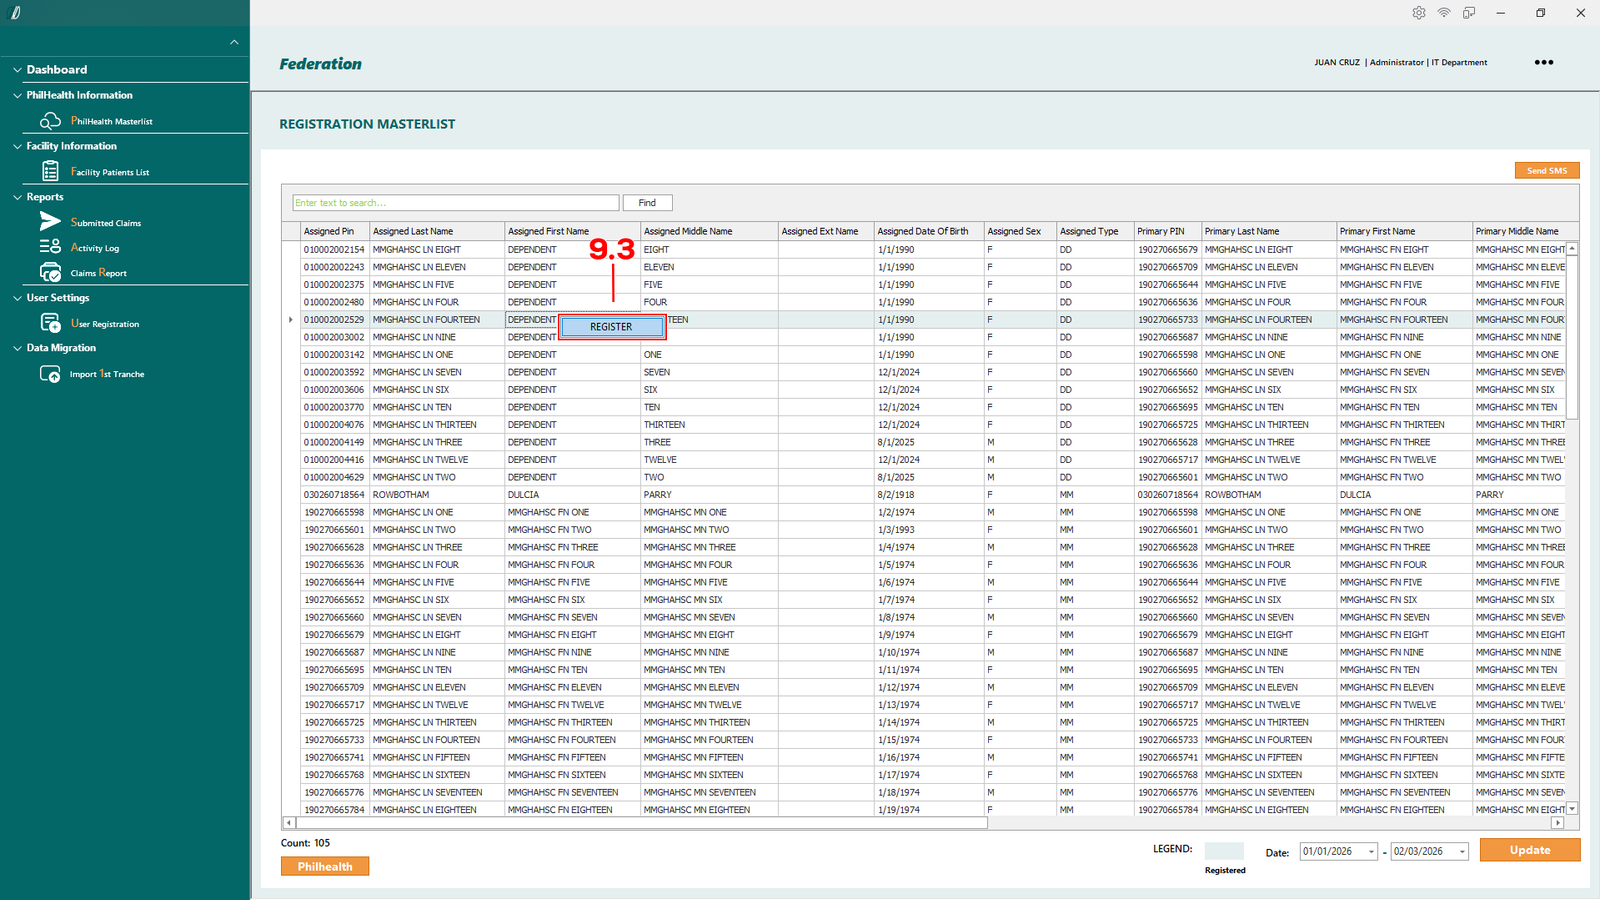Select REGISTER from the context menu
1600x900 pixels.
[x=611, y=327]
